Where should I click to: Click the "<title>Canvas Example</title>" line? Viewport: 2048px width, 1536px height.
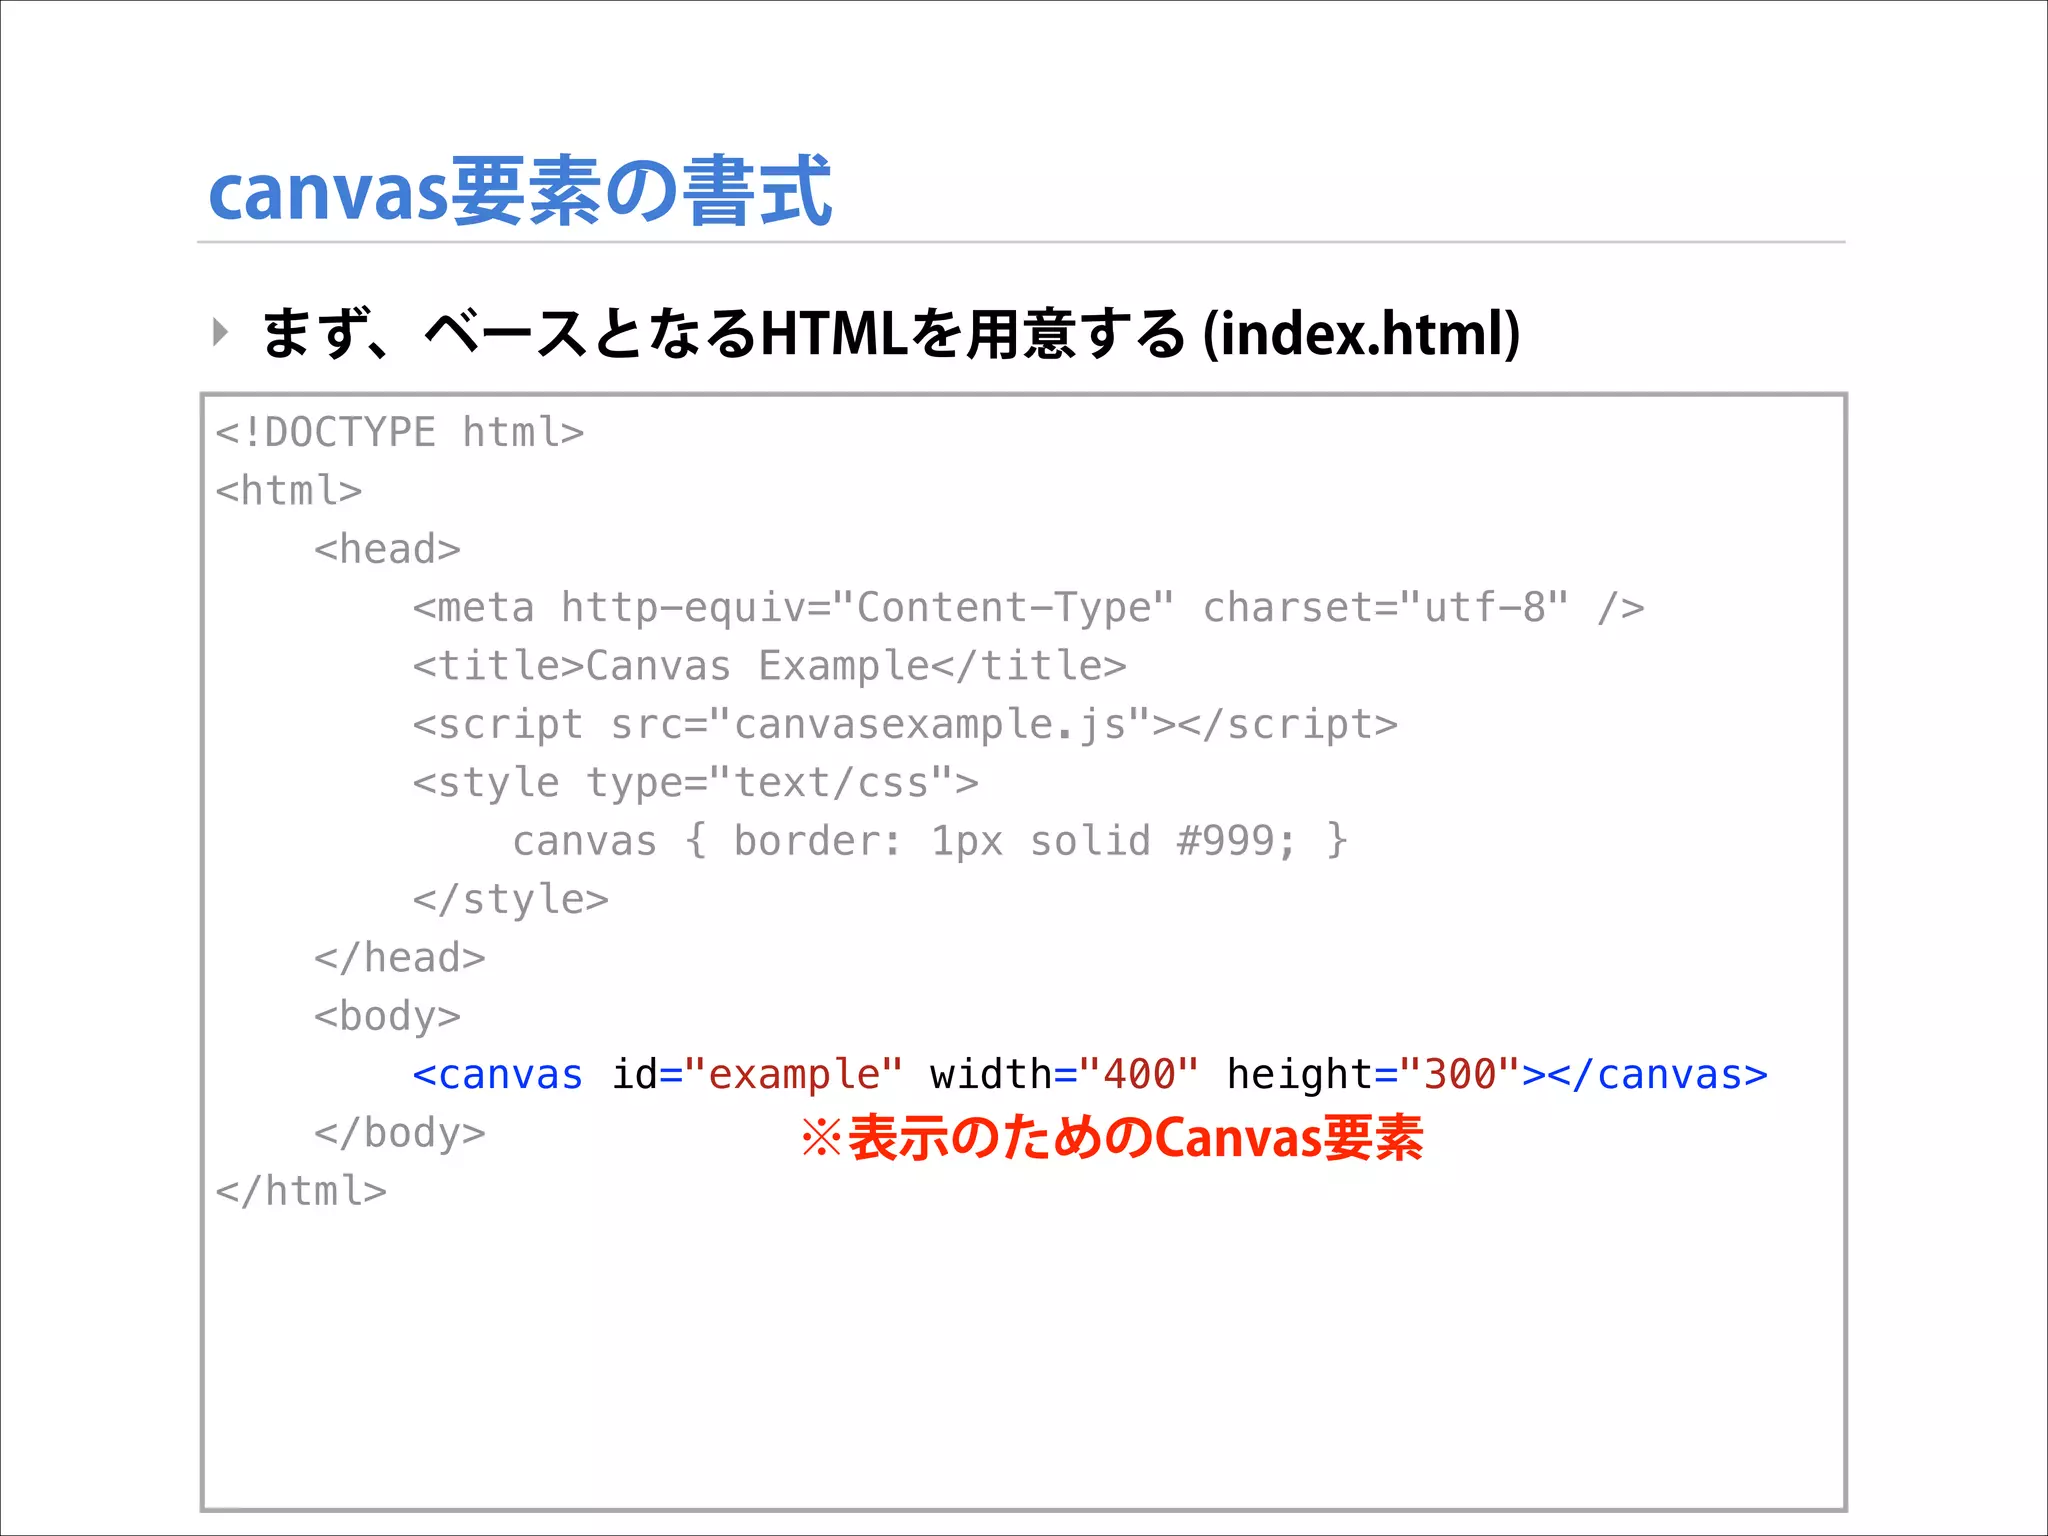pos(770,666)
